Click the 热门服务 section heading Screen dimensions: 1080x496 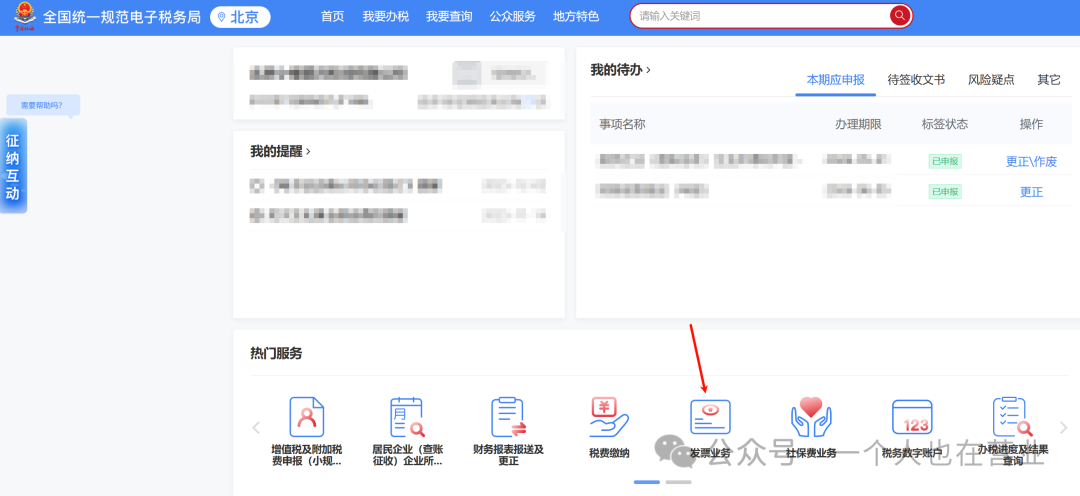point(276,354)
